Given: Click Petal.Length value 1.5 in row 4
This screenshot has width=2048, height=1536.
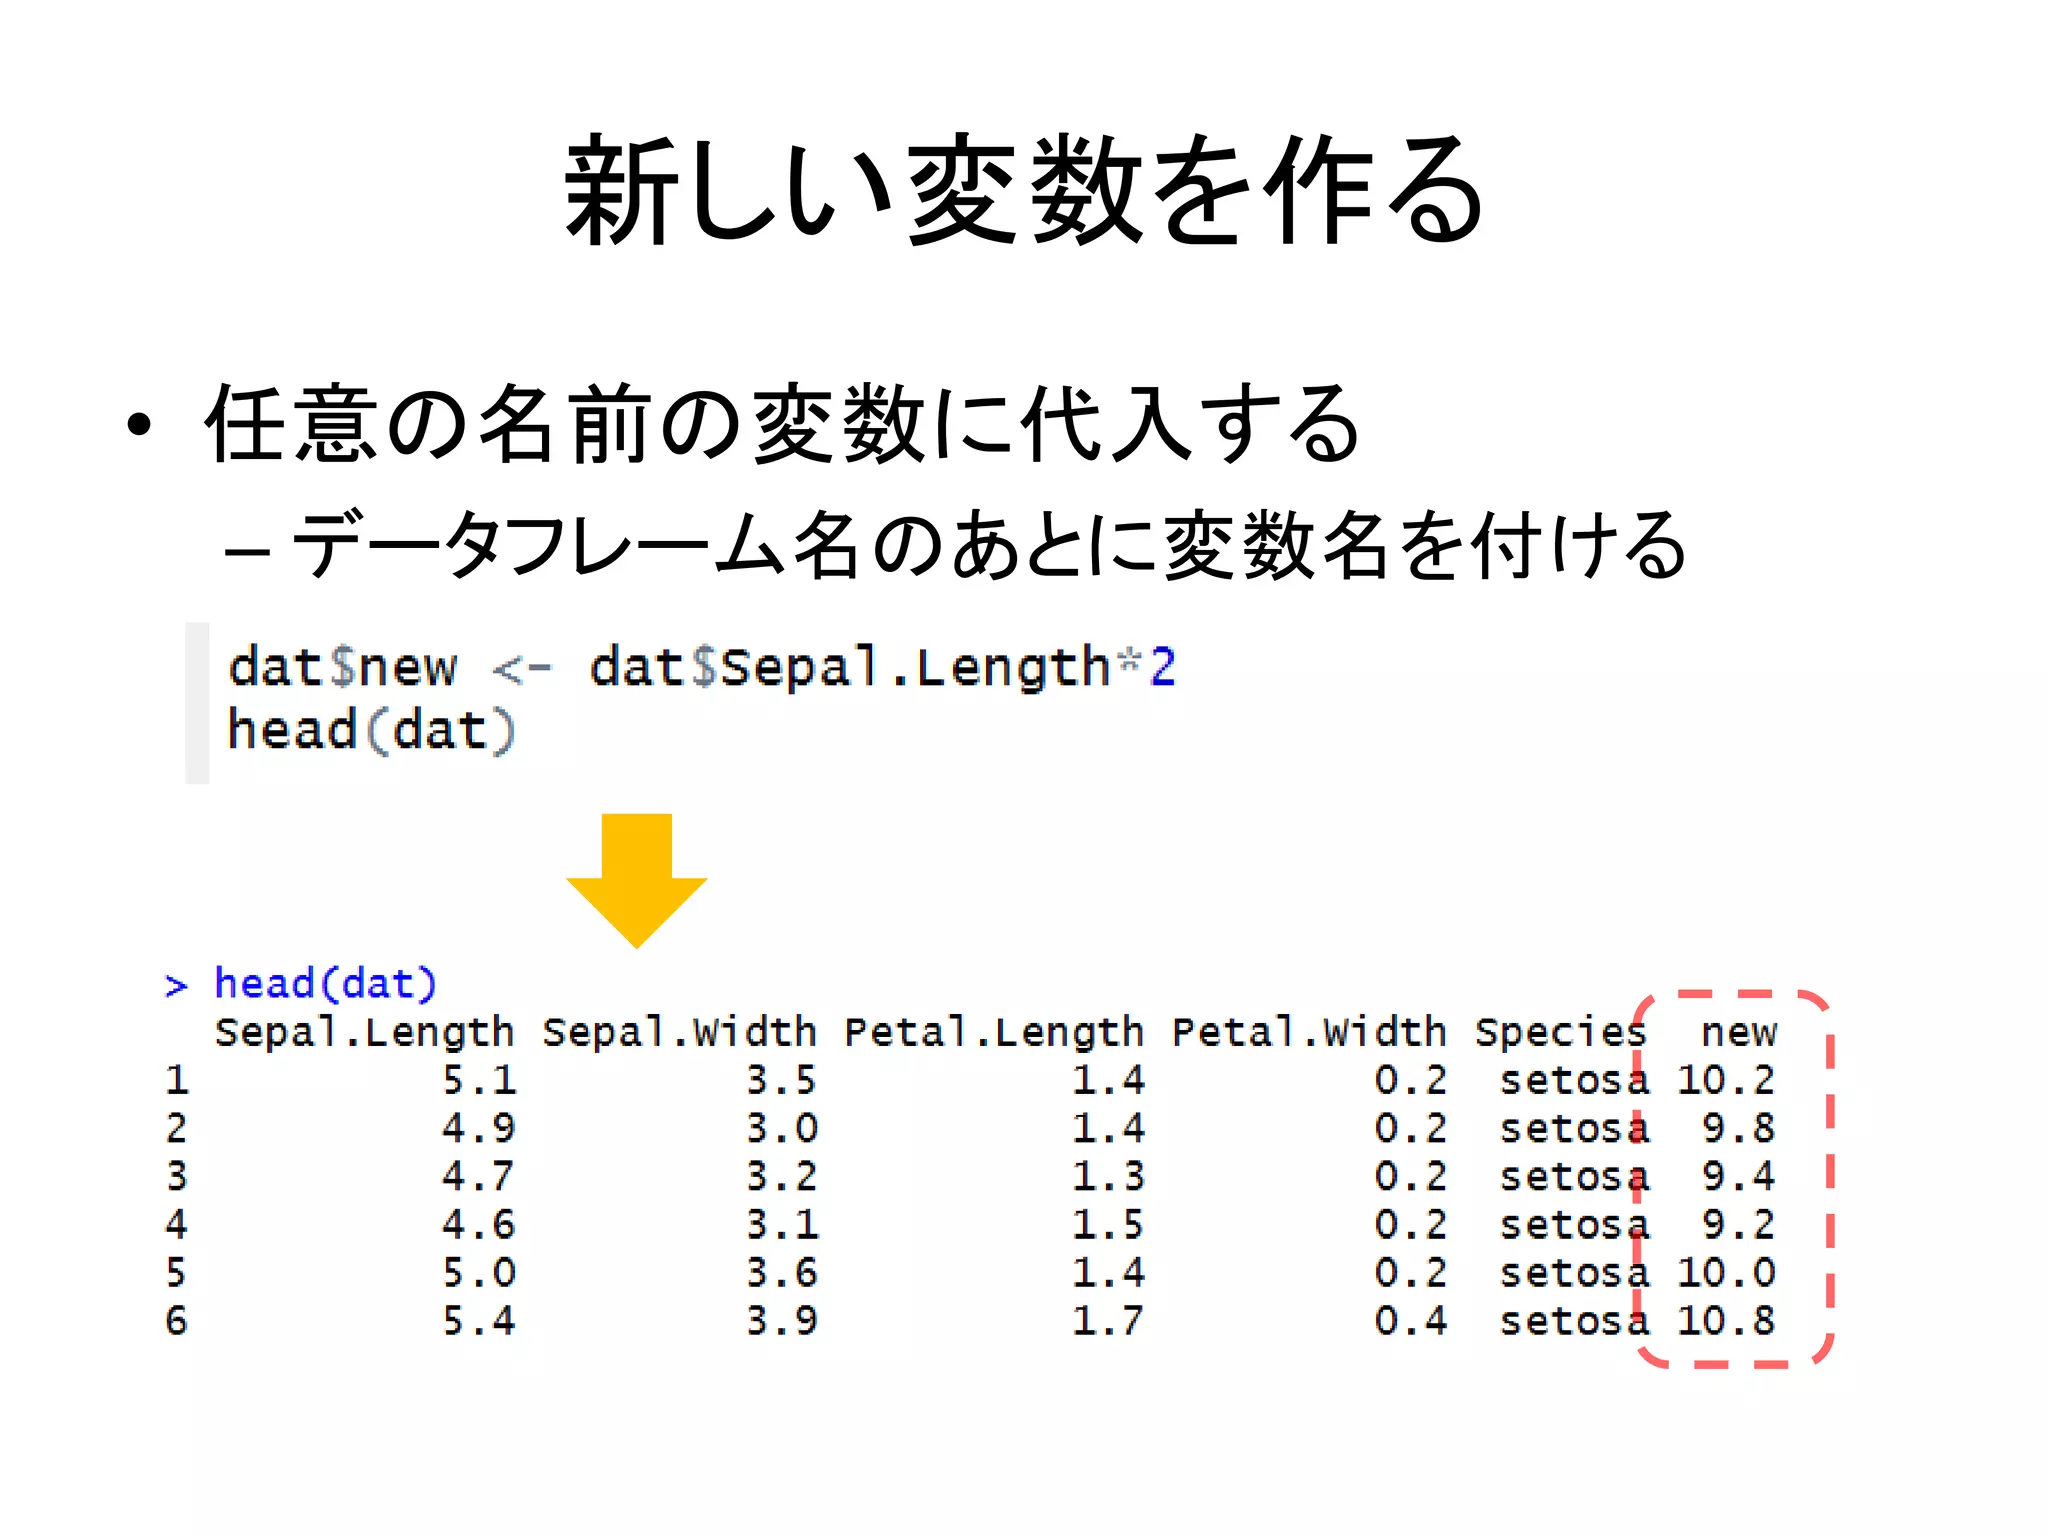Looking at the screenshot, I should (x=1109, y=1224).
